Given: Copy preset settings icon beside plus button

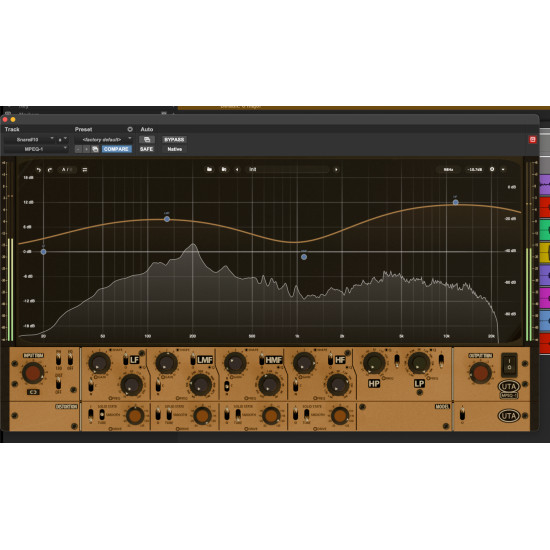Looking at the screenshot, I should point(95,149).
